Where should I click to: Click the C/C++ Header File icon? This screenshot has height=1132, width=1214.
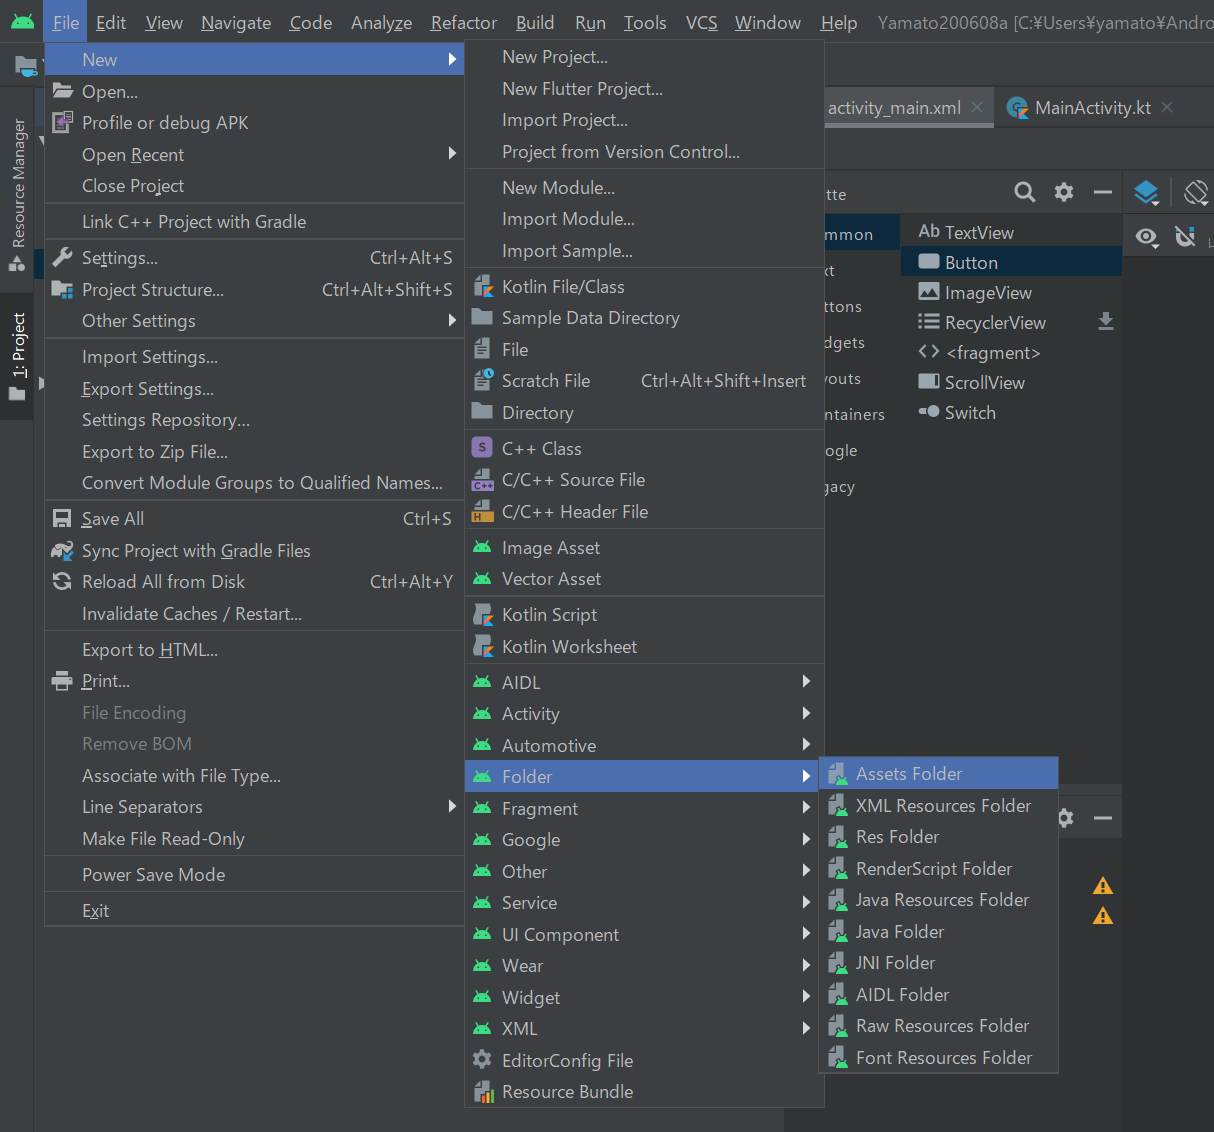pos(483,512)
